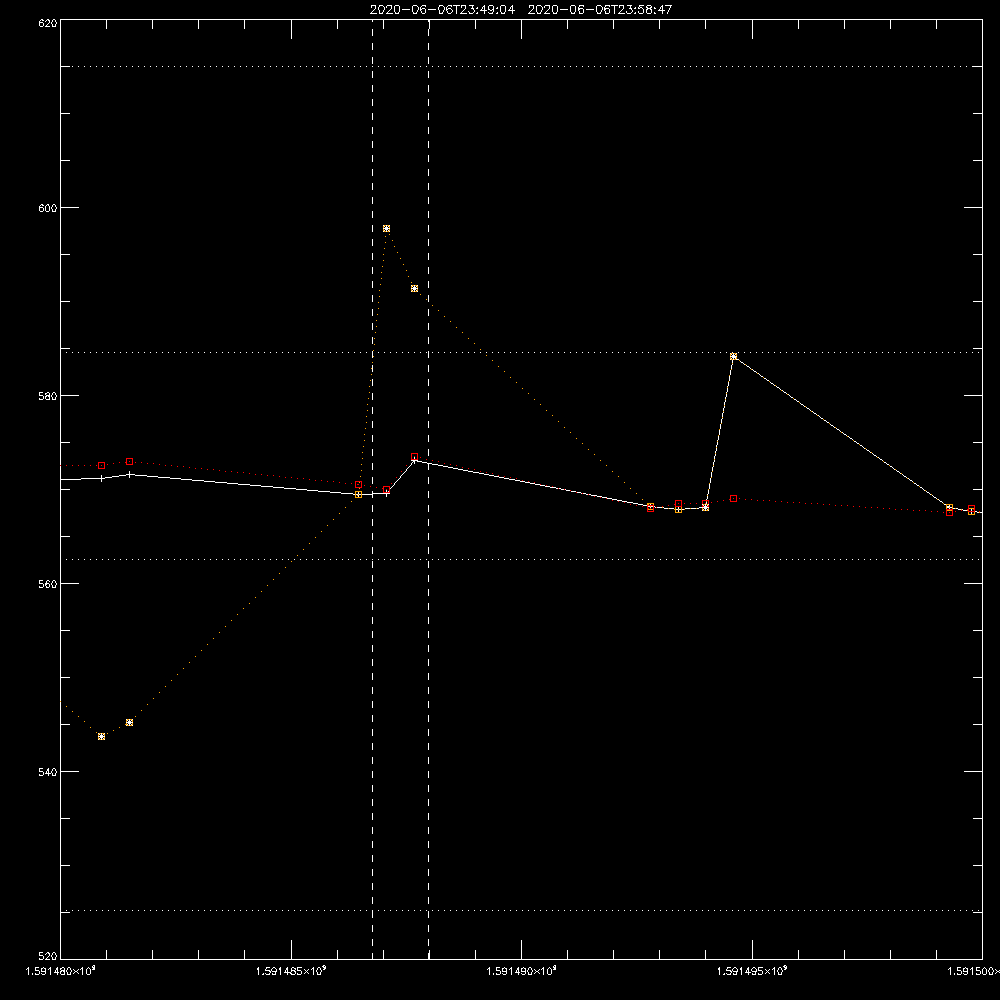Click the x-axis label 1.591485×10⁹
This screenshot has width=1000, height=1000.
click(291, 971)
